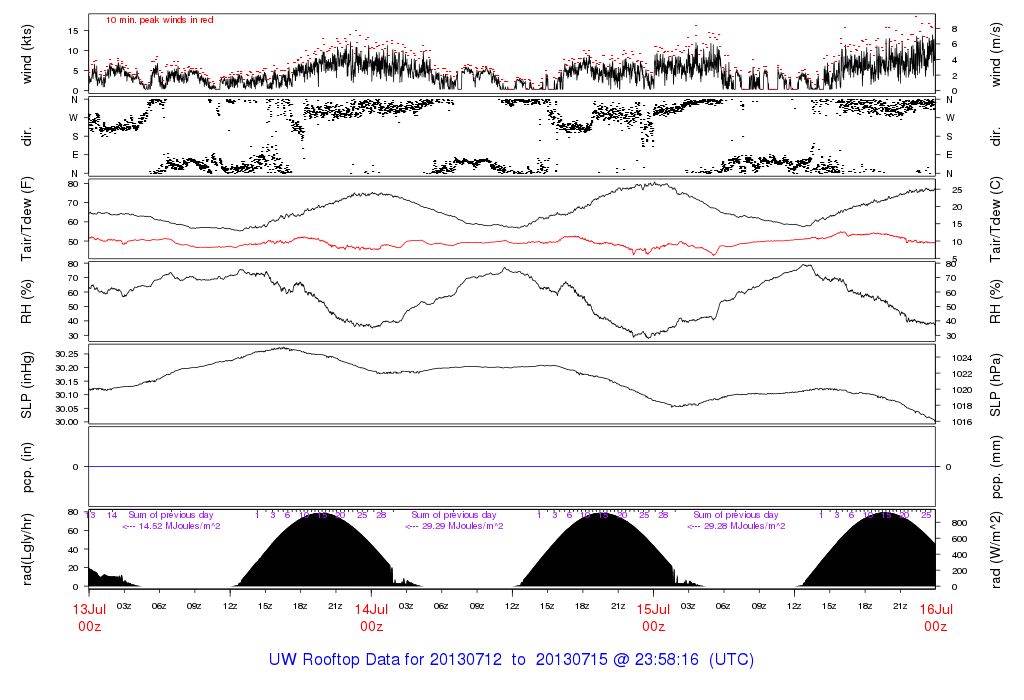The width and height of the screenshot is (1024, 700).
Task: Select the 'rad (W/m^2)' axis label
Action: click(x=997, y=548)
